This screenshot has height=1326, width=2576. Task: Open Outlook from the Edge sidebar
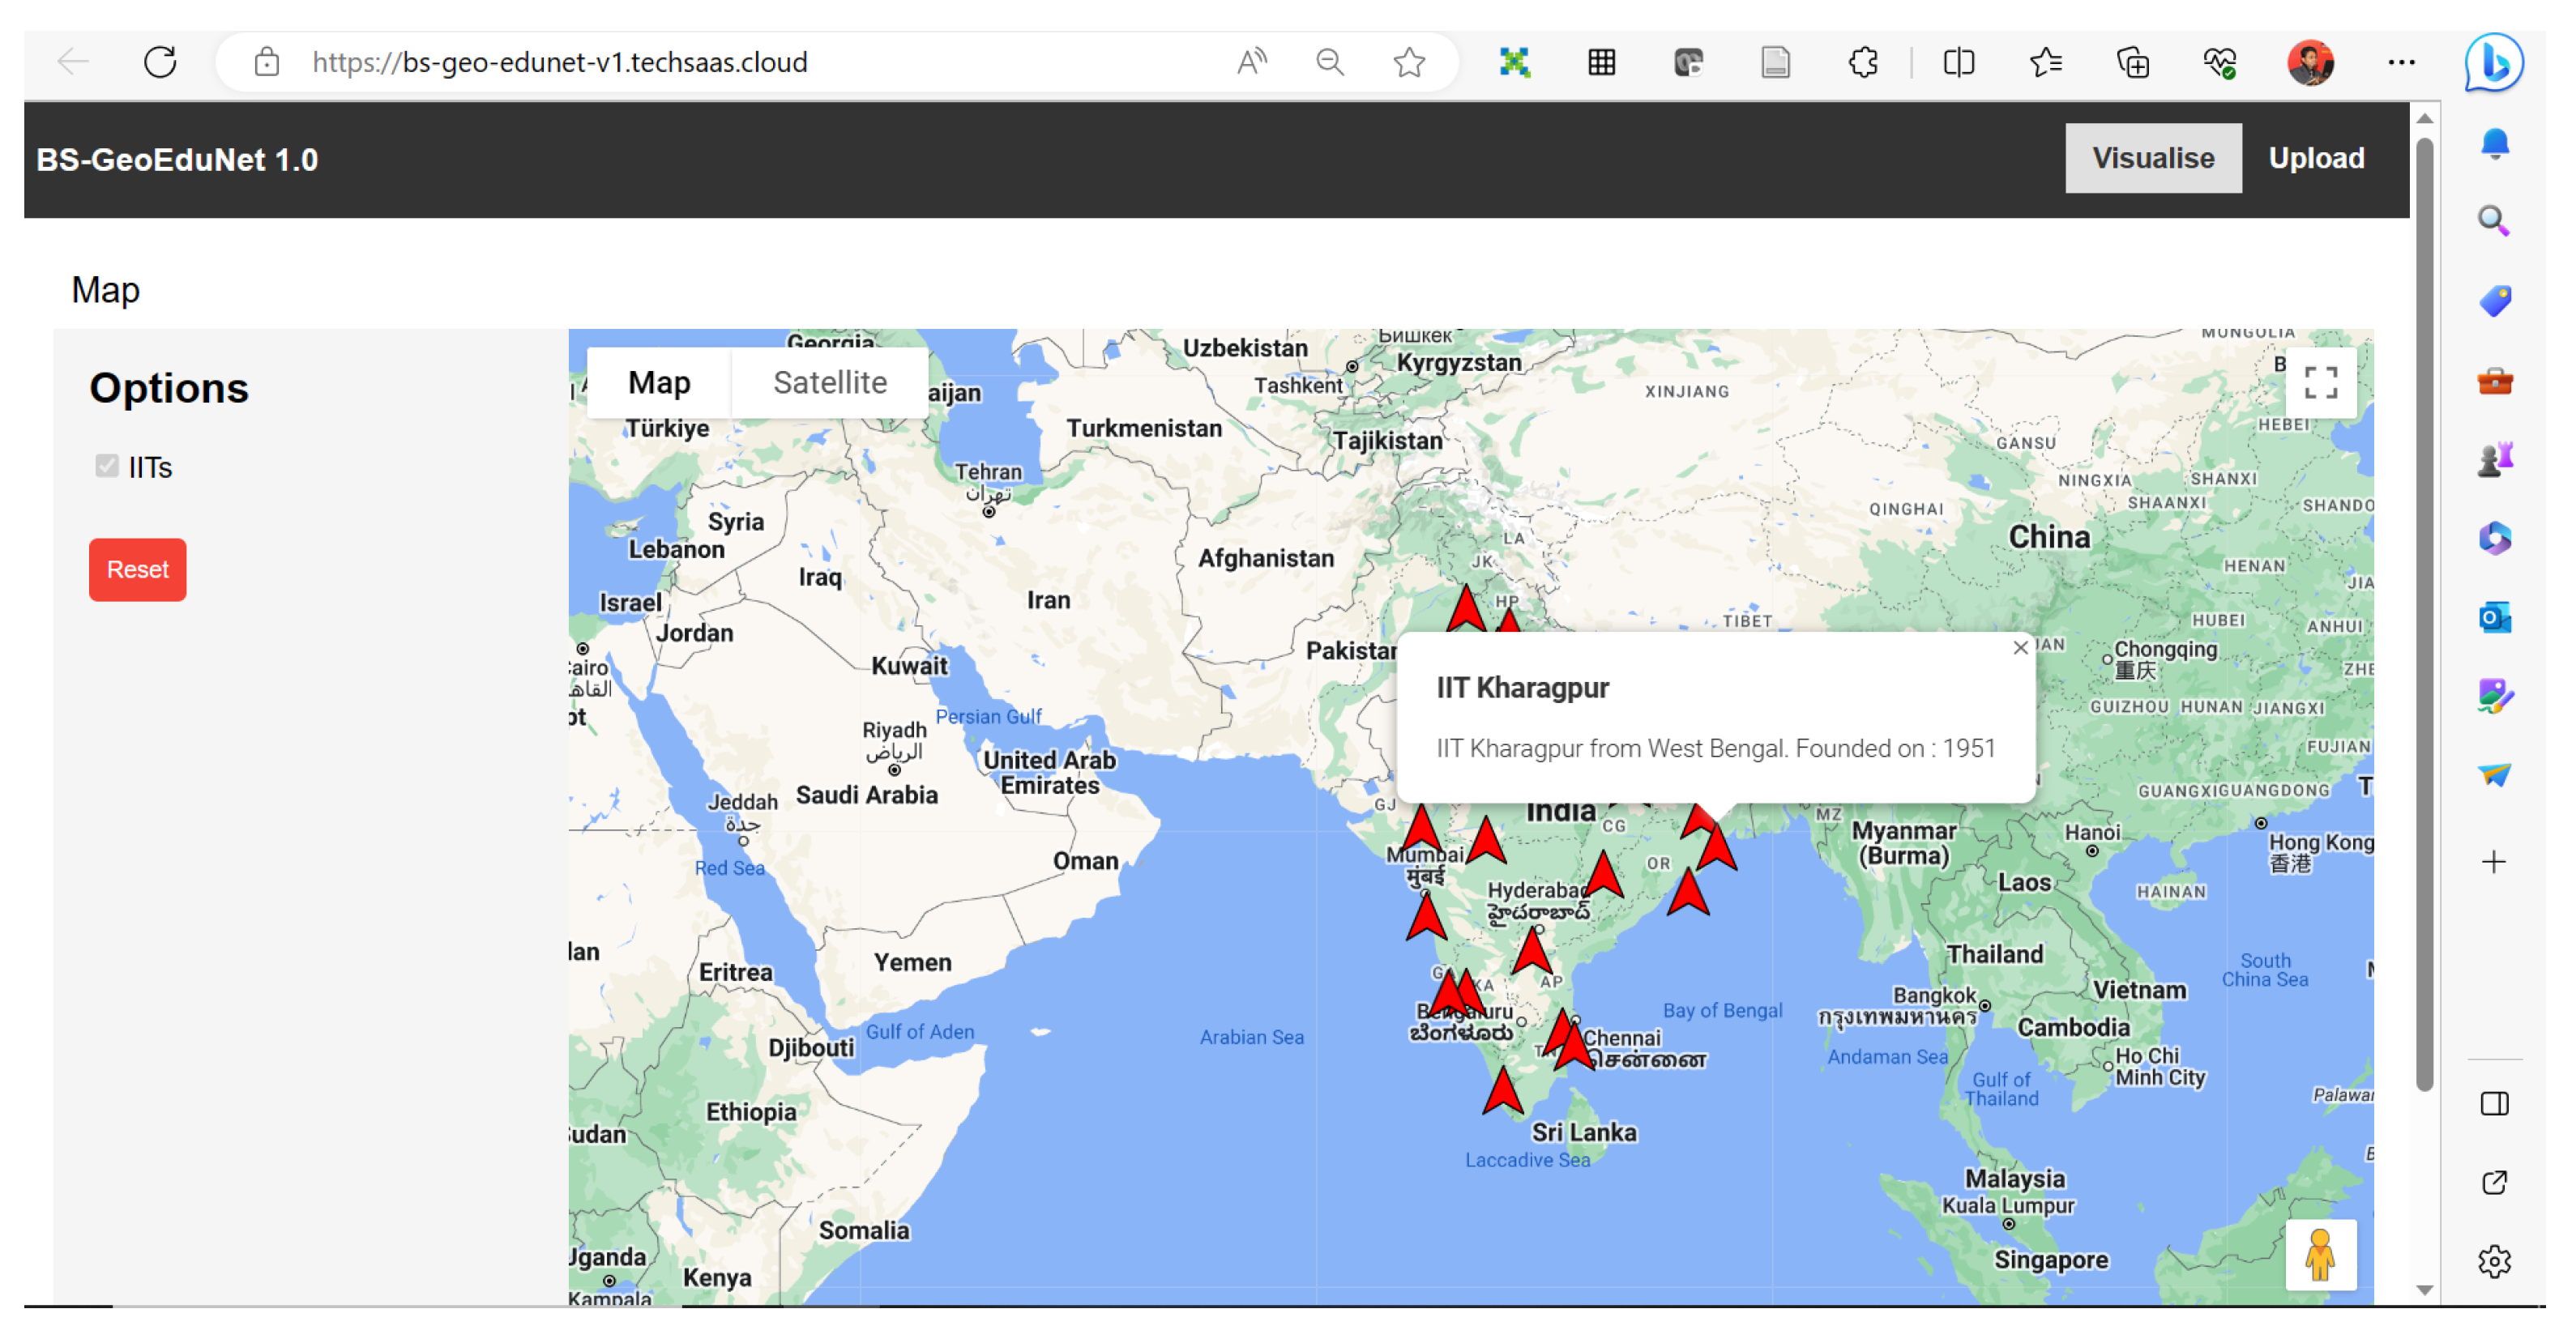coord(2494,617)
